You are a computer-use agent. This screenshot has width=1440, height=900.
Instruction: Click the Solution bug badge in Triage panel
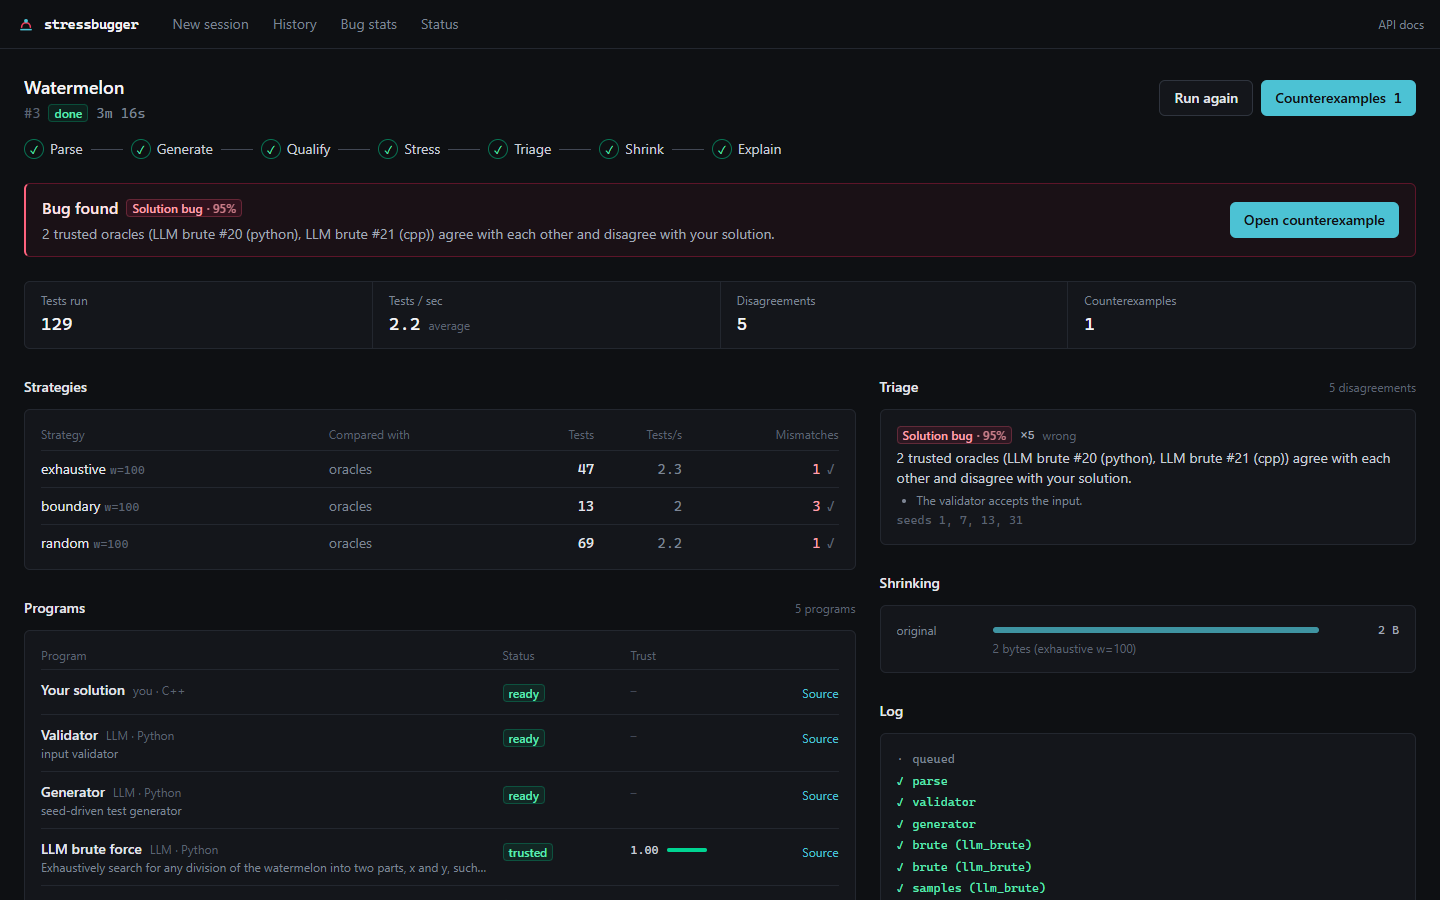click(x=954, y=436)
